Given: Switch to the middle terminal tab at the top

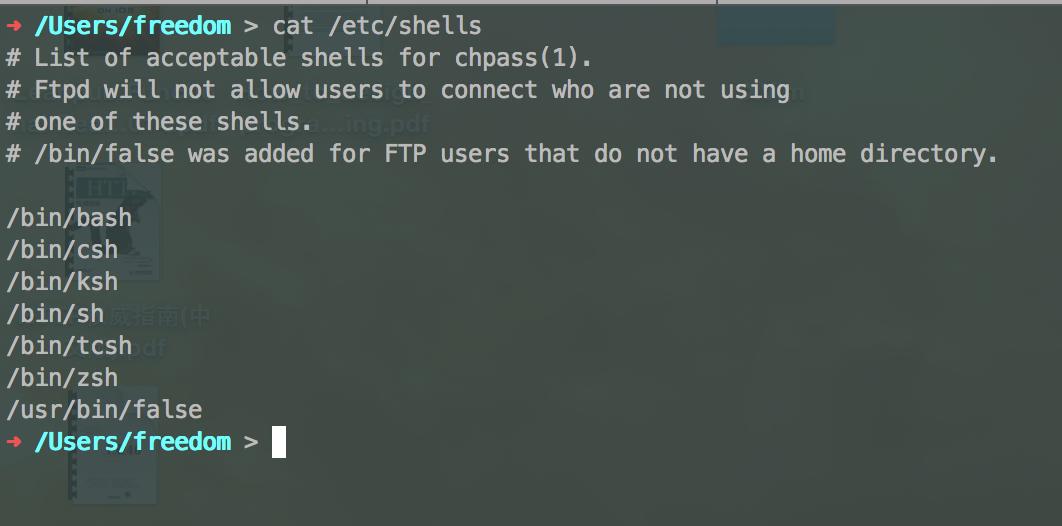Looking at the screenshot, I should 542,2.
